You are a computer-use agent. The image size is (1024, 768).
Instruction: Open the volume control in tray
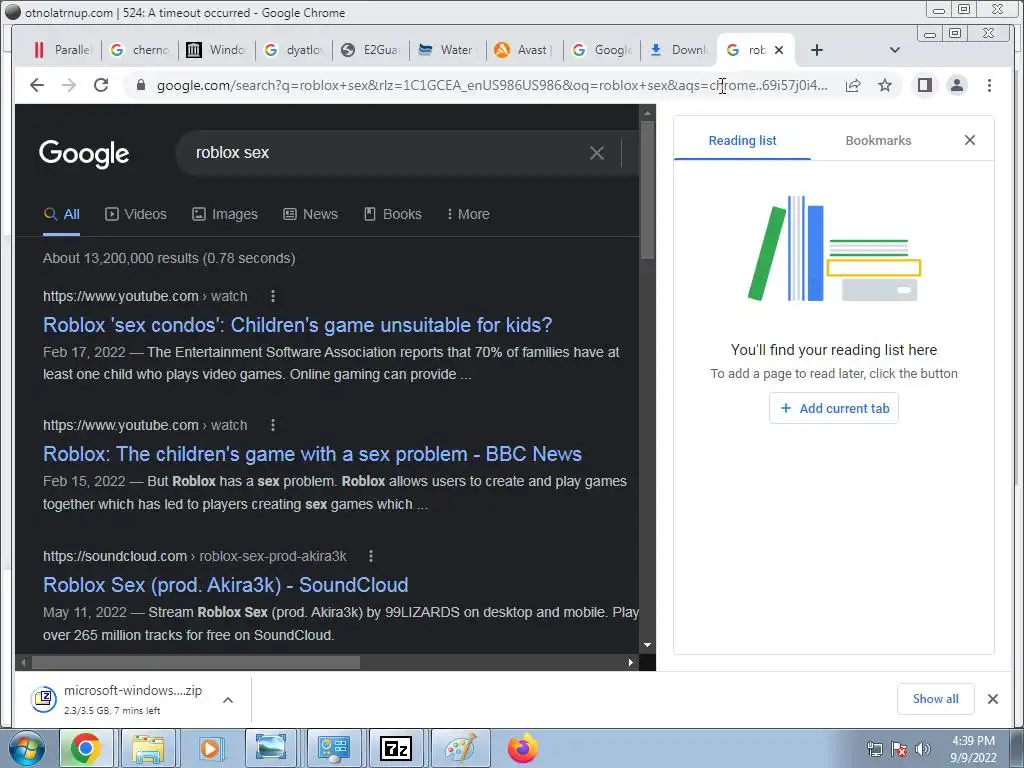[923, 749]
